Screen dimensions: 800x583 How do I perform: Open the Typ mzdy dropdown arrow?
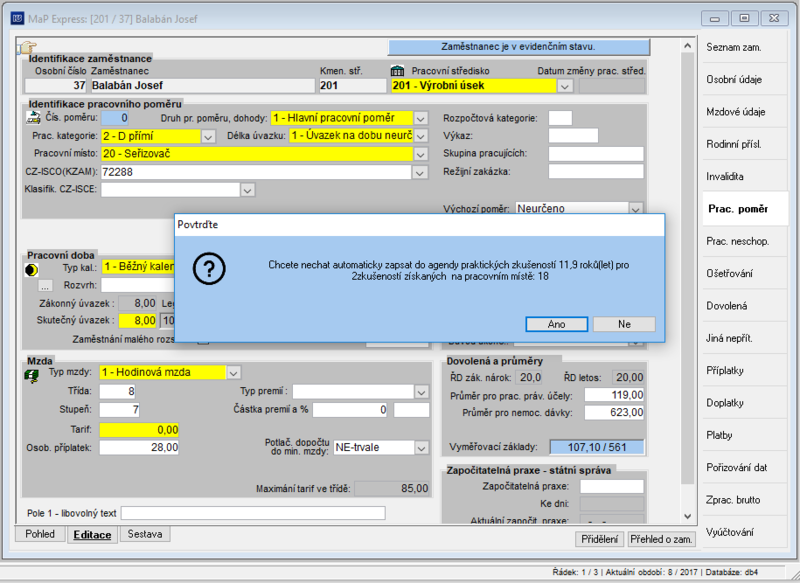233,373
